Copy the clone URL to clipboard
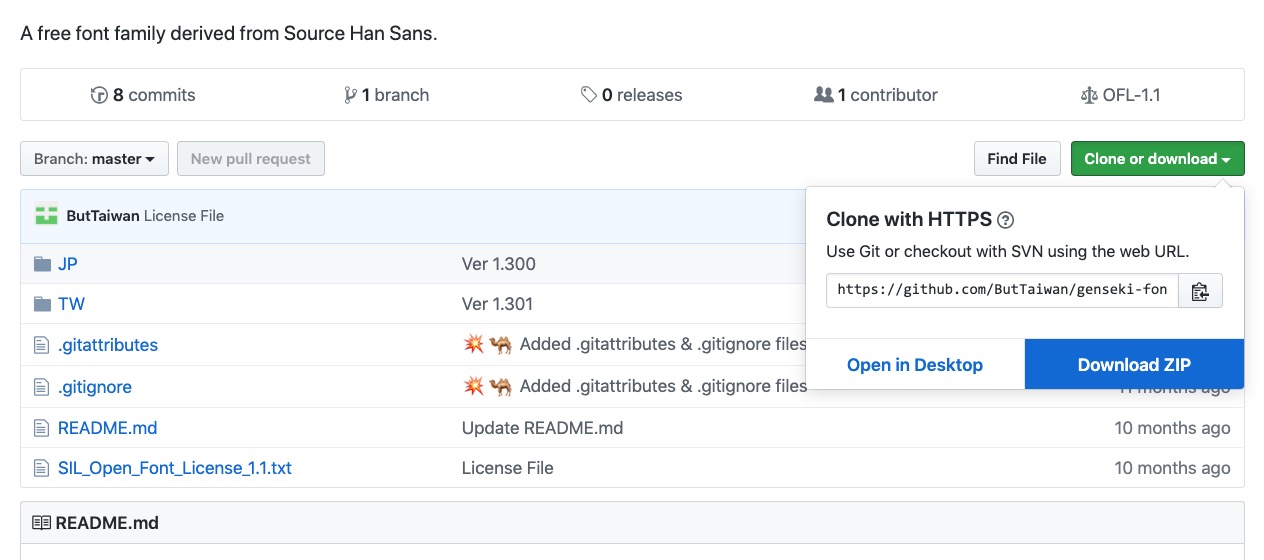 [1200, 291]
